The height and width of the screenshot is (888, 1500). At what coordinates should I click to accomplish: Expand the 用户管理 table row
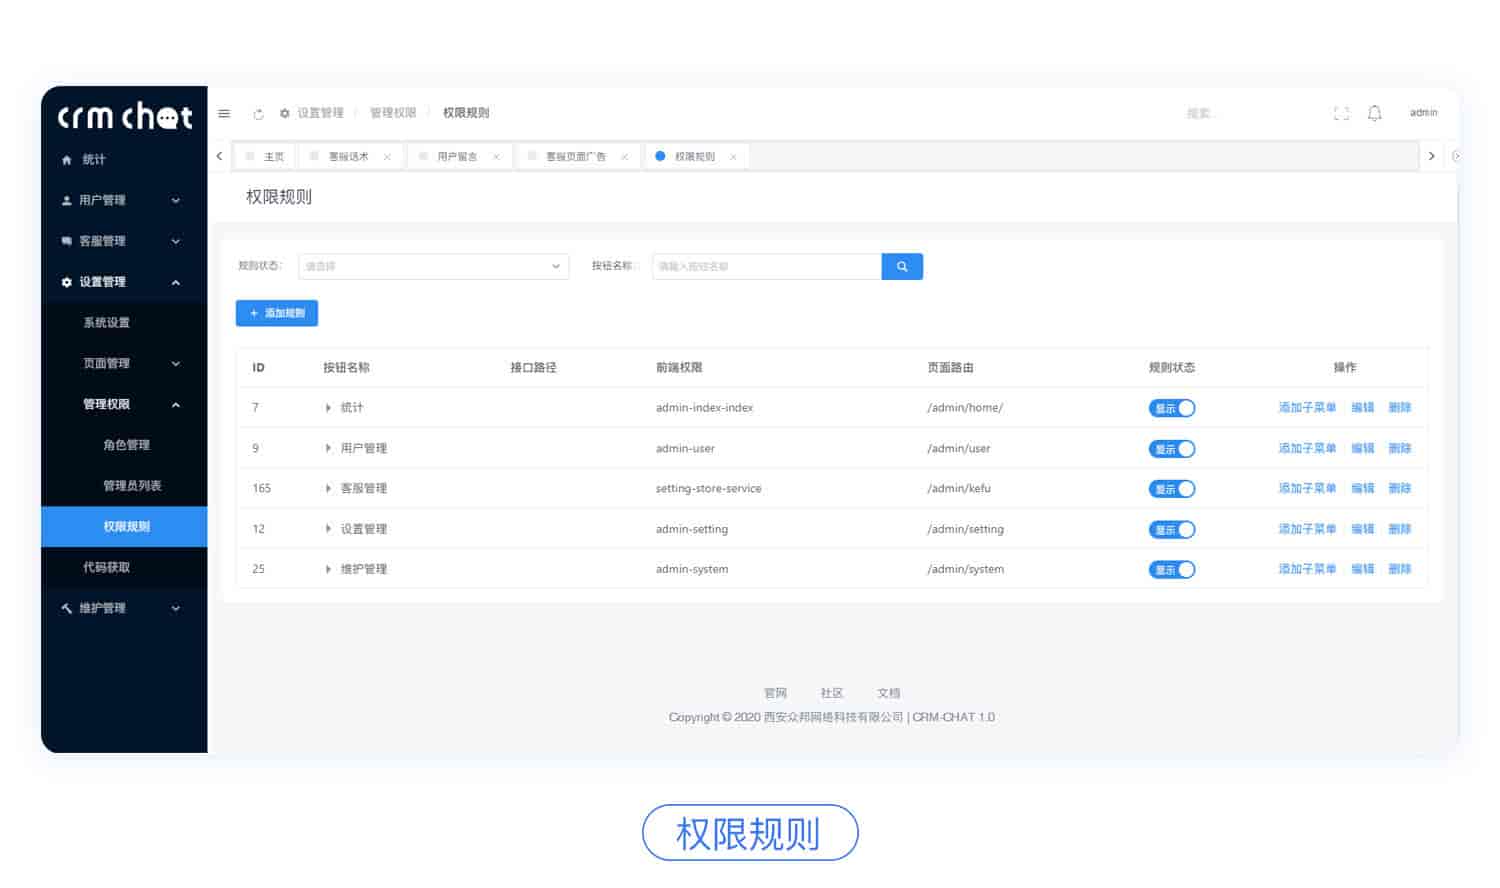[328, 449]
